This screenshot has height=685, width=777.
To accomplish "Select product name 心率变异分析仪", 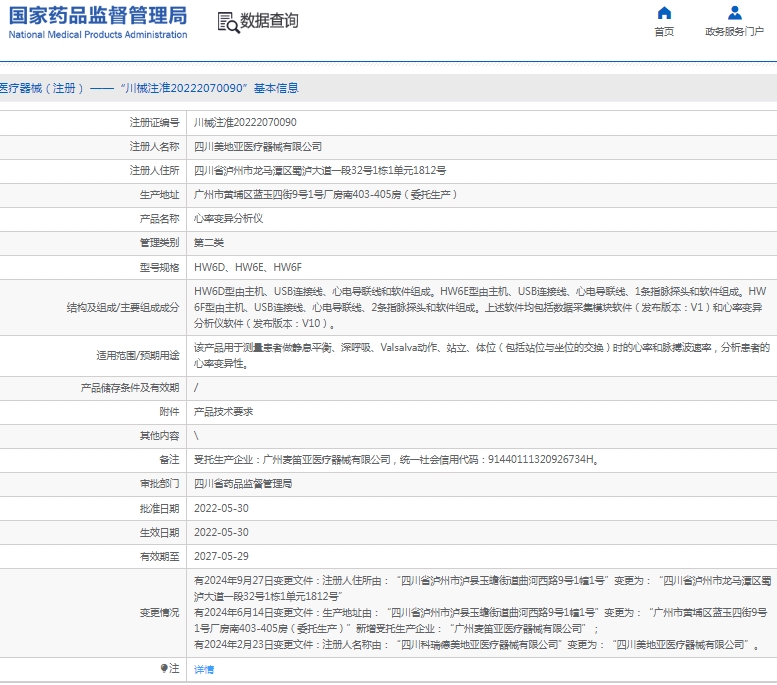I will [228, 219].
